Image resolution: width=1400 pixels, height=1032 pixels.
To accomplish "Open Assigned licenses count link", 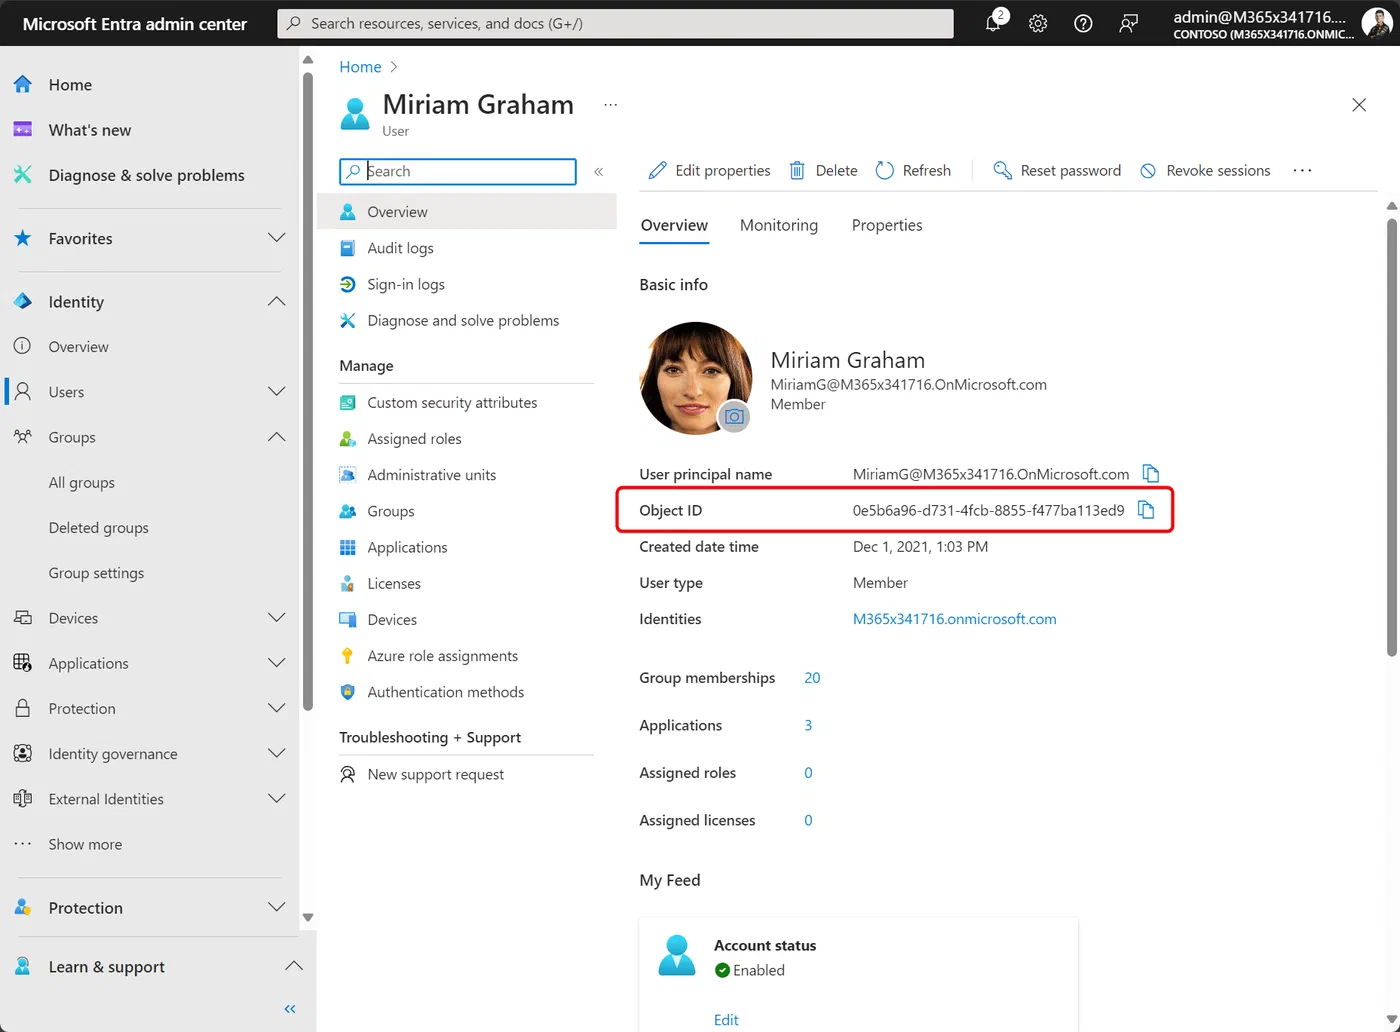I will click(808, 820).
